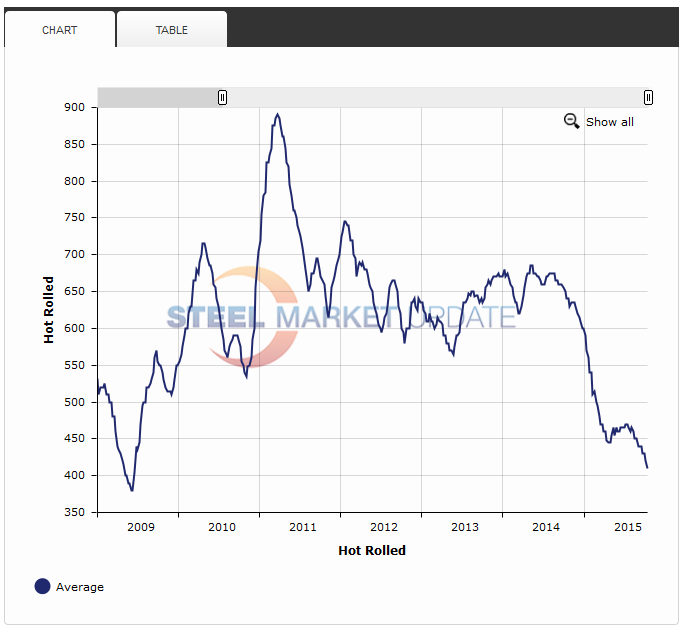684x628 pixels.
Task: Click the 'Show all' text link
Action: [x=609, y=122]
